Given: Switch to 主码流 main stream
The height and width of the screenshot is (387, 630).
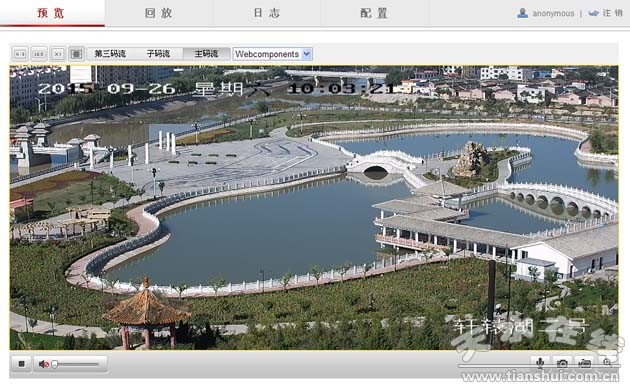Looking at the screenshot, I should pyautogui.click(x=207, y=54).
